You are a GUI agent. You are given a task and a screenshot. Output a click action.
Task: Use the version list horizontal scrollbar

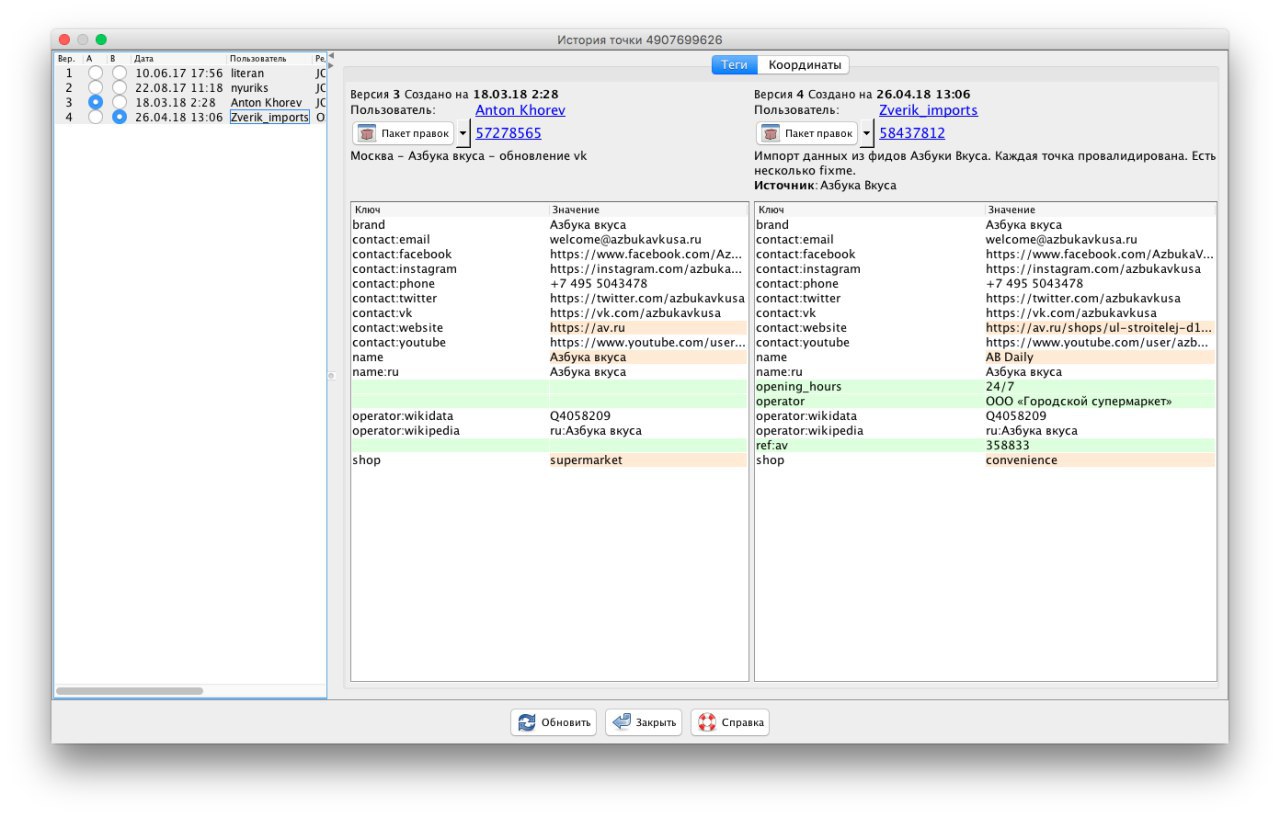pos(129,691)
